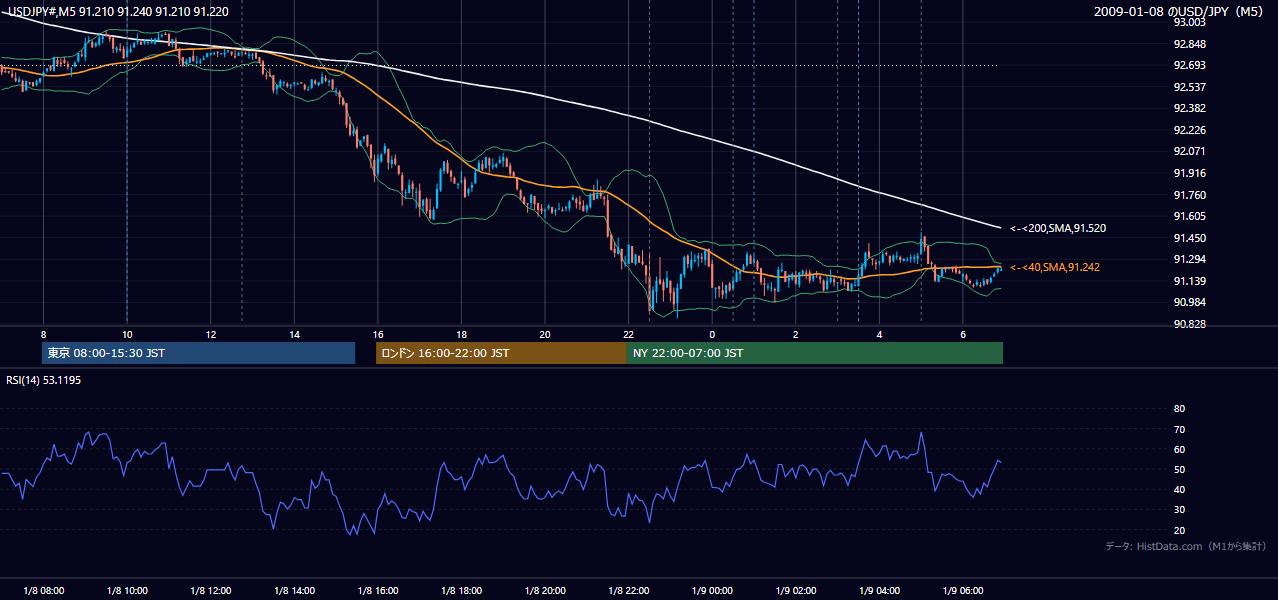Click RSI scale value 70

click(x=1179, y=429)
